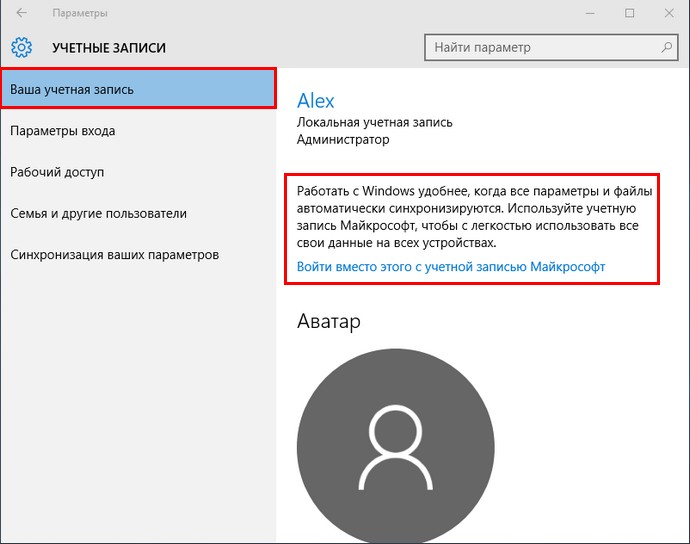Go back using the arrow in title bar
The height and width of the screenshot is (544, 690).
(21, 13)
